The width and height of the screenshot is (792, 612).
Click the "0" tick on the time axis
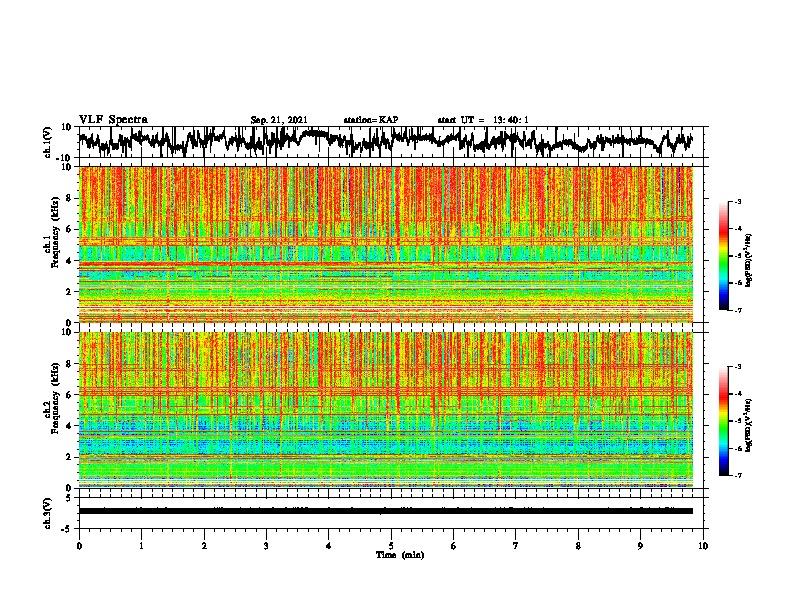pyautogui.click(x=79, y=546)
